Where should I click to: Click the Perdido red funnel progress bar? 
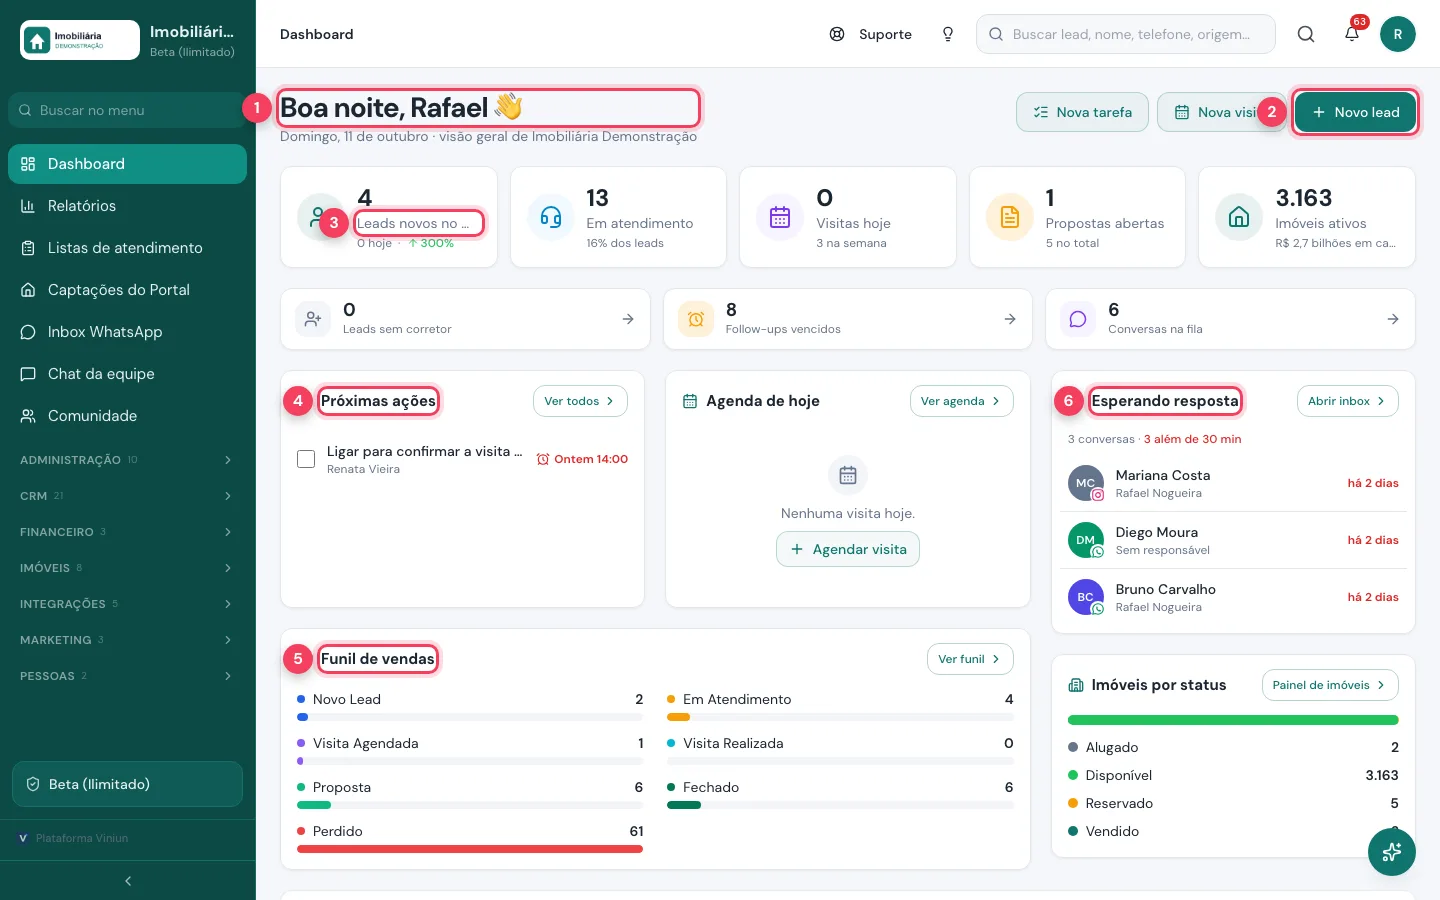tap(470, 849)
